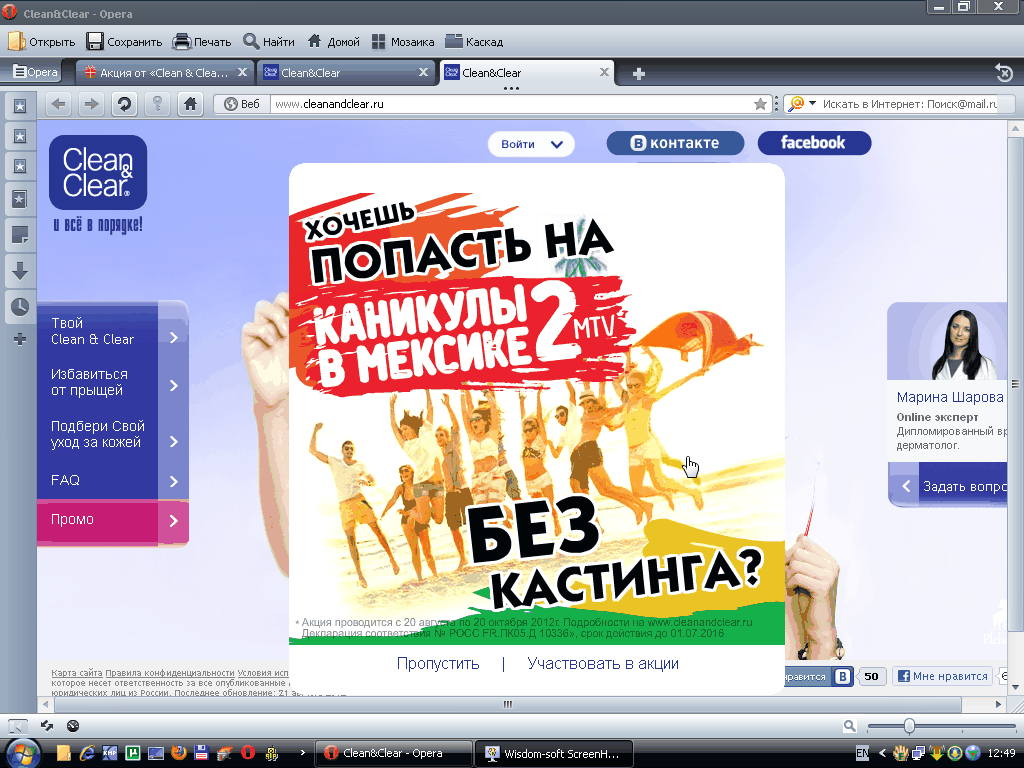Click the ВКонтакте button
Screen dimensions: 1024x768
tap(675, 143)
